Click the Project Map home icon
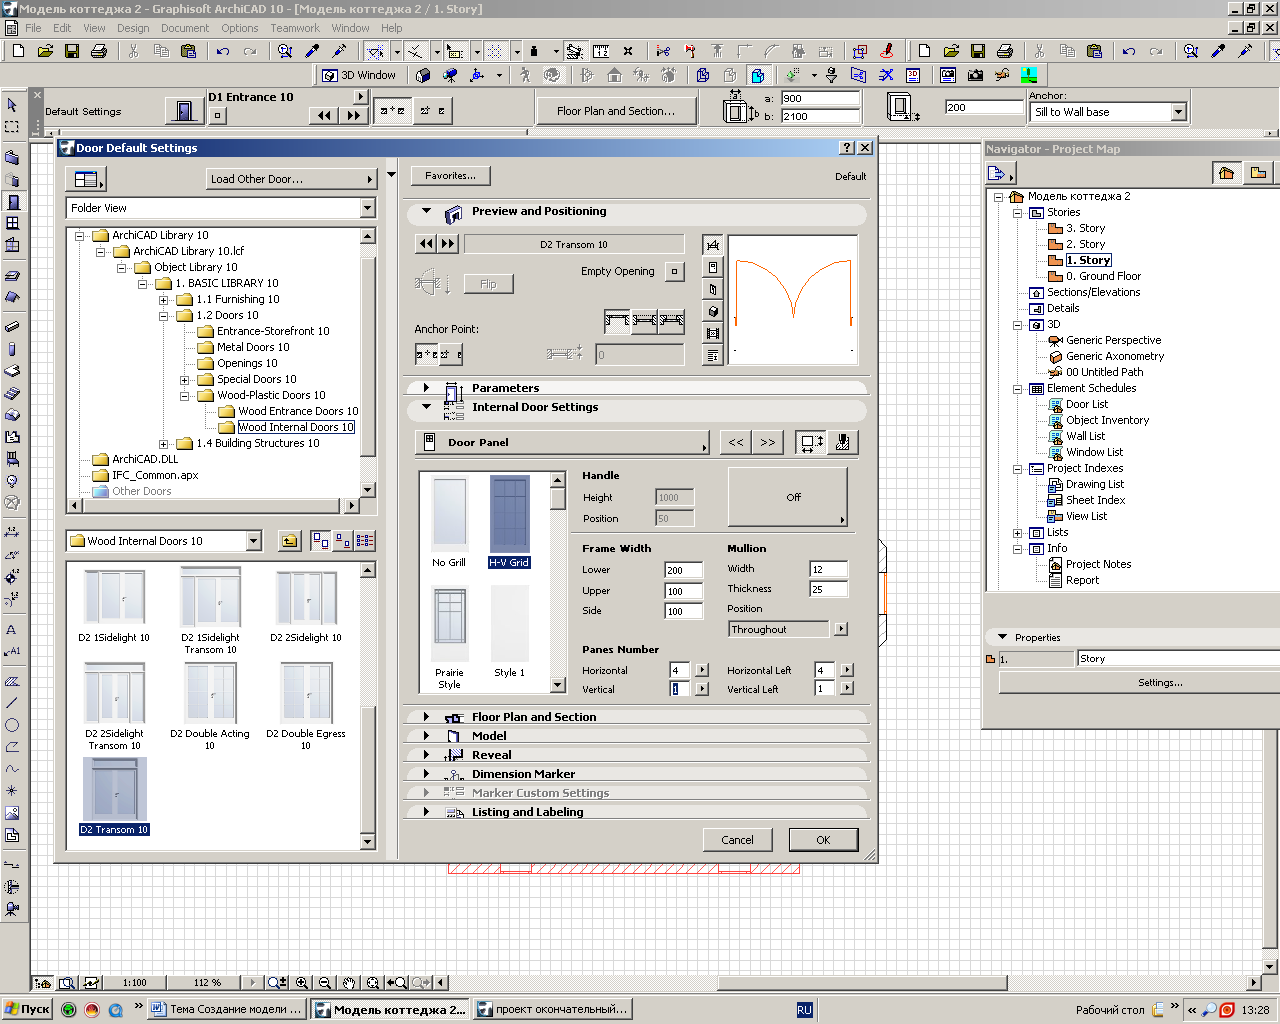 1226,173
